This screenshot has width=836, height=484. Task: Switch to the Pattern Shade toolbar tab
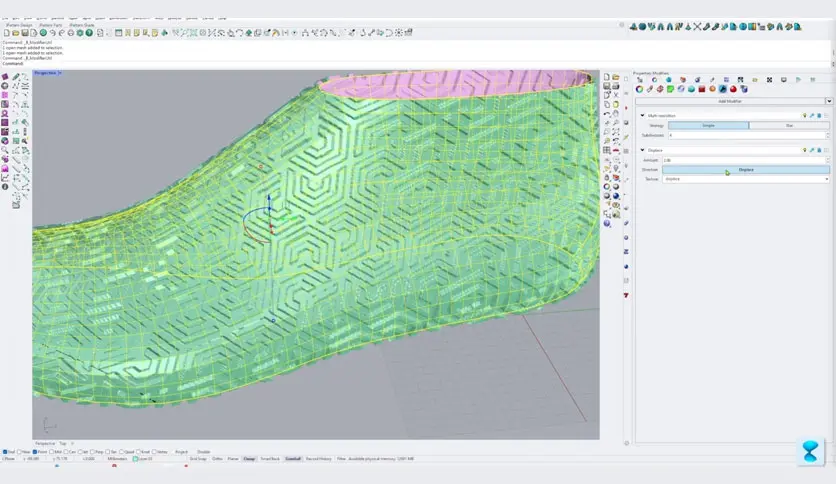tap(82, 25)
